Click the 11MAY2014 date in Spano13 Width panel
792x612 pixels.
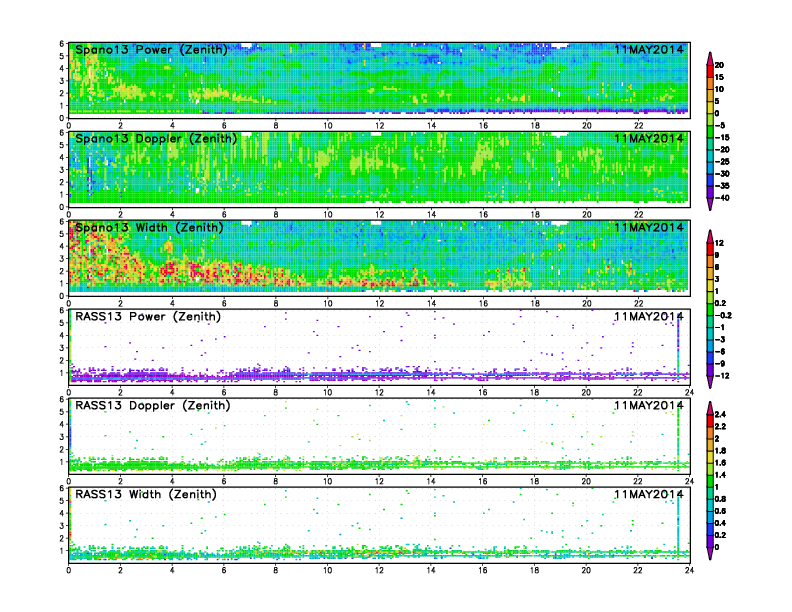[649, 227]
